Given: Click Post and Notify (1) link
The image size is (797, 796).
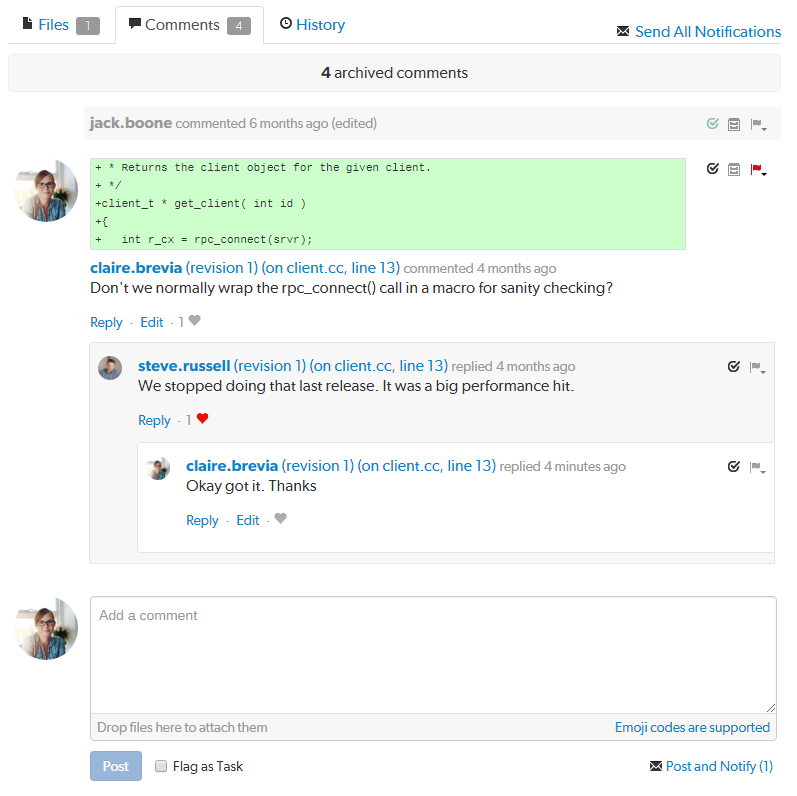Looking at the screenshot, I should click(x=719, y=766).
